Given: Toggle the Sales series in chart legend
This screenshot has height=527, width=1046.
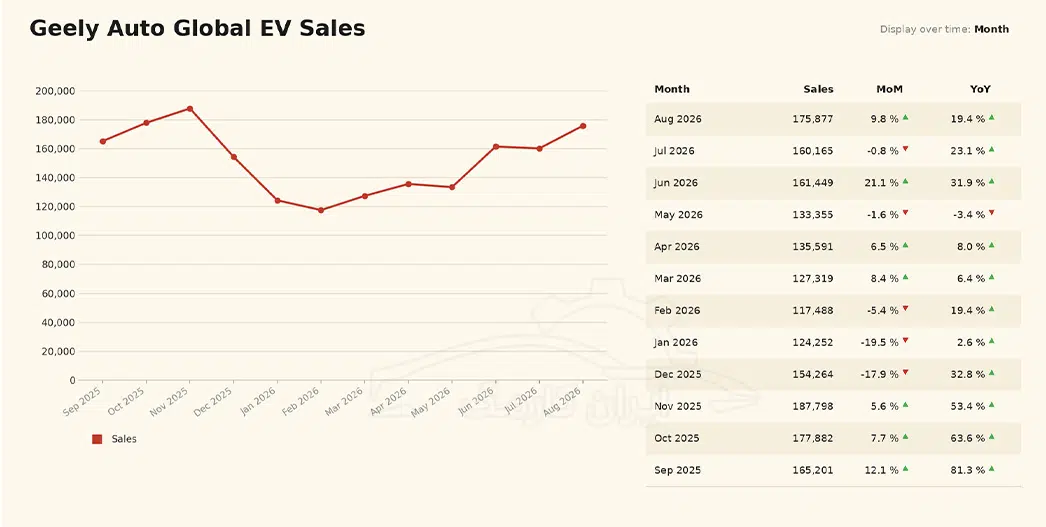Looking at the screenshot, I should 114,439.
